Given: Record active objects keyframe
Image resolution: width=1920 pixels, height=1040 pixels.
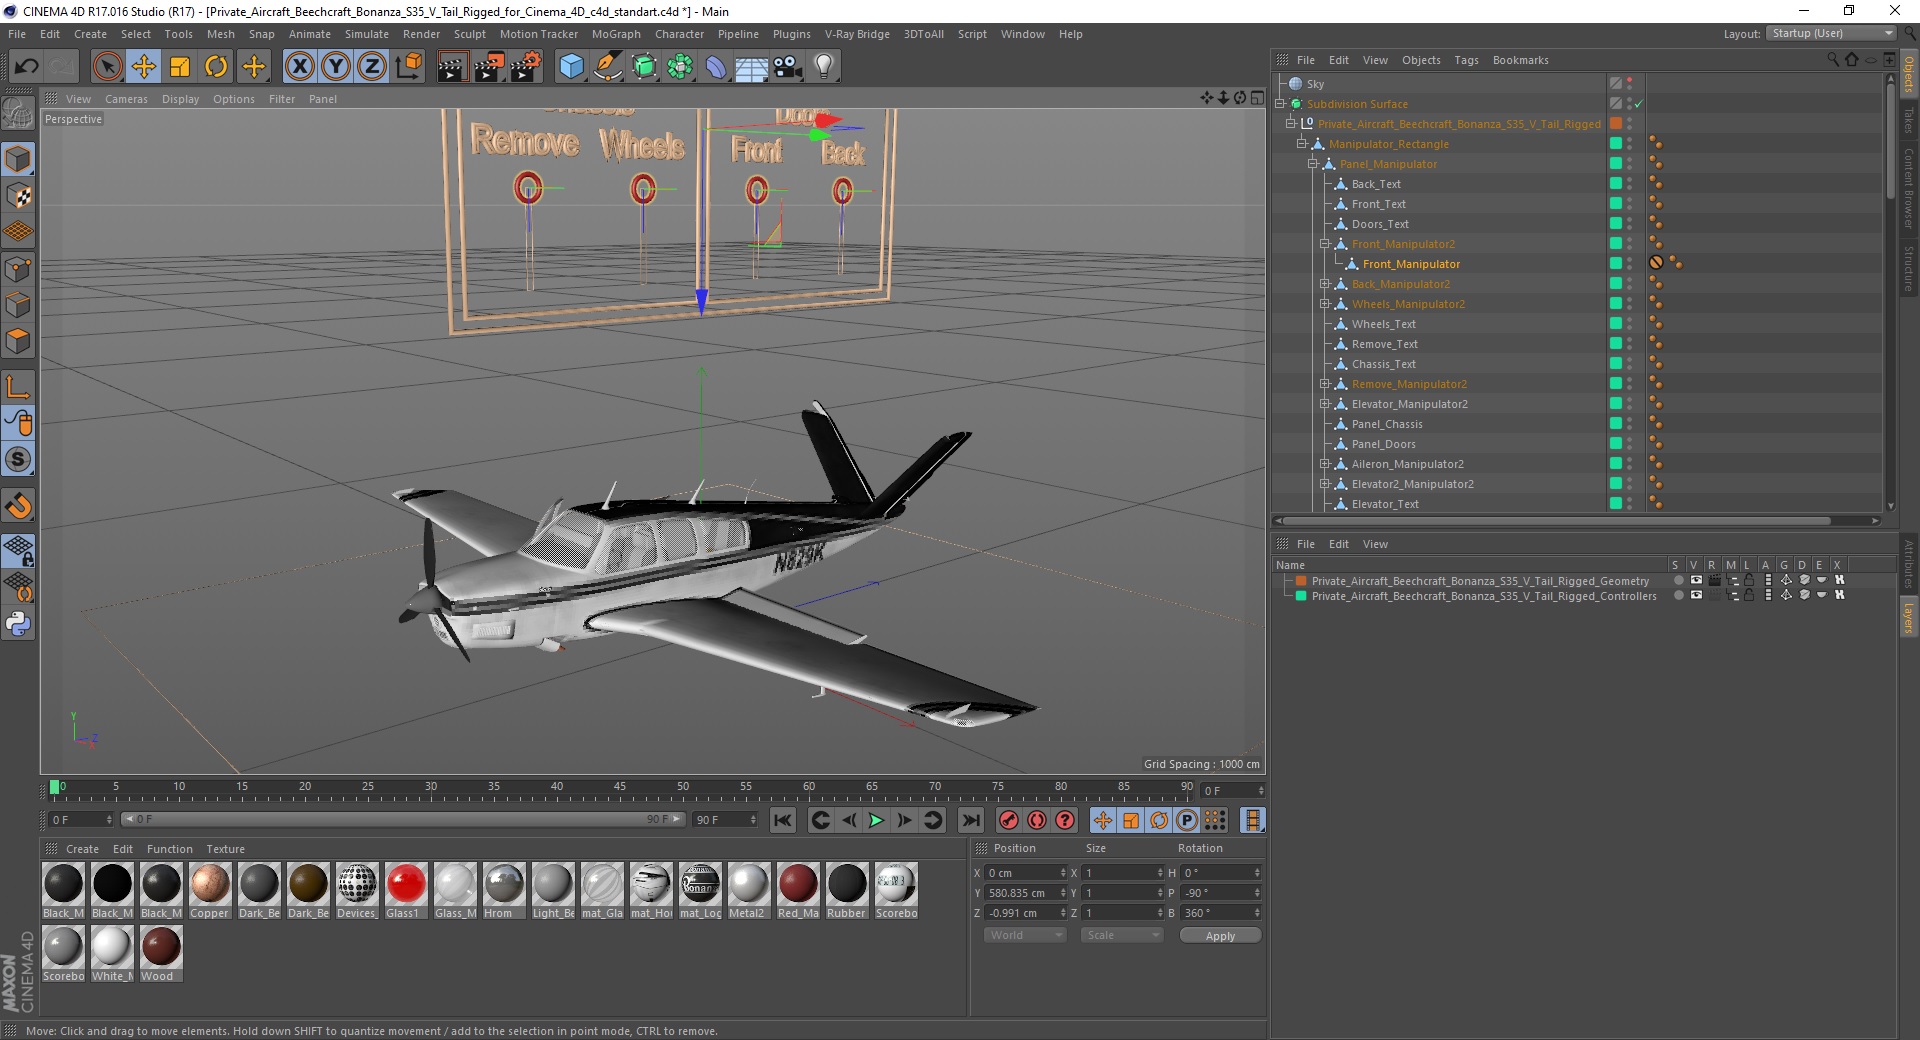Looking at the screenshot, I should (1009, 820).
